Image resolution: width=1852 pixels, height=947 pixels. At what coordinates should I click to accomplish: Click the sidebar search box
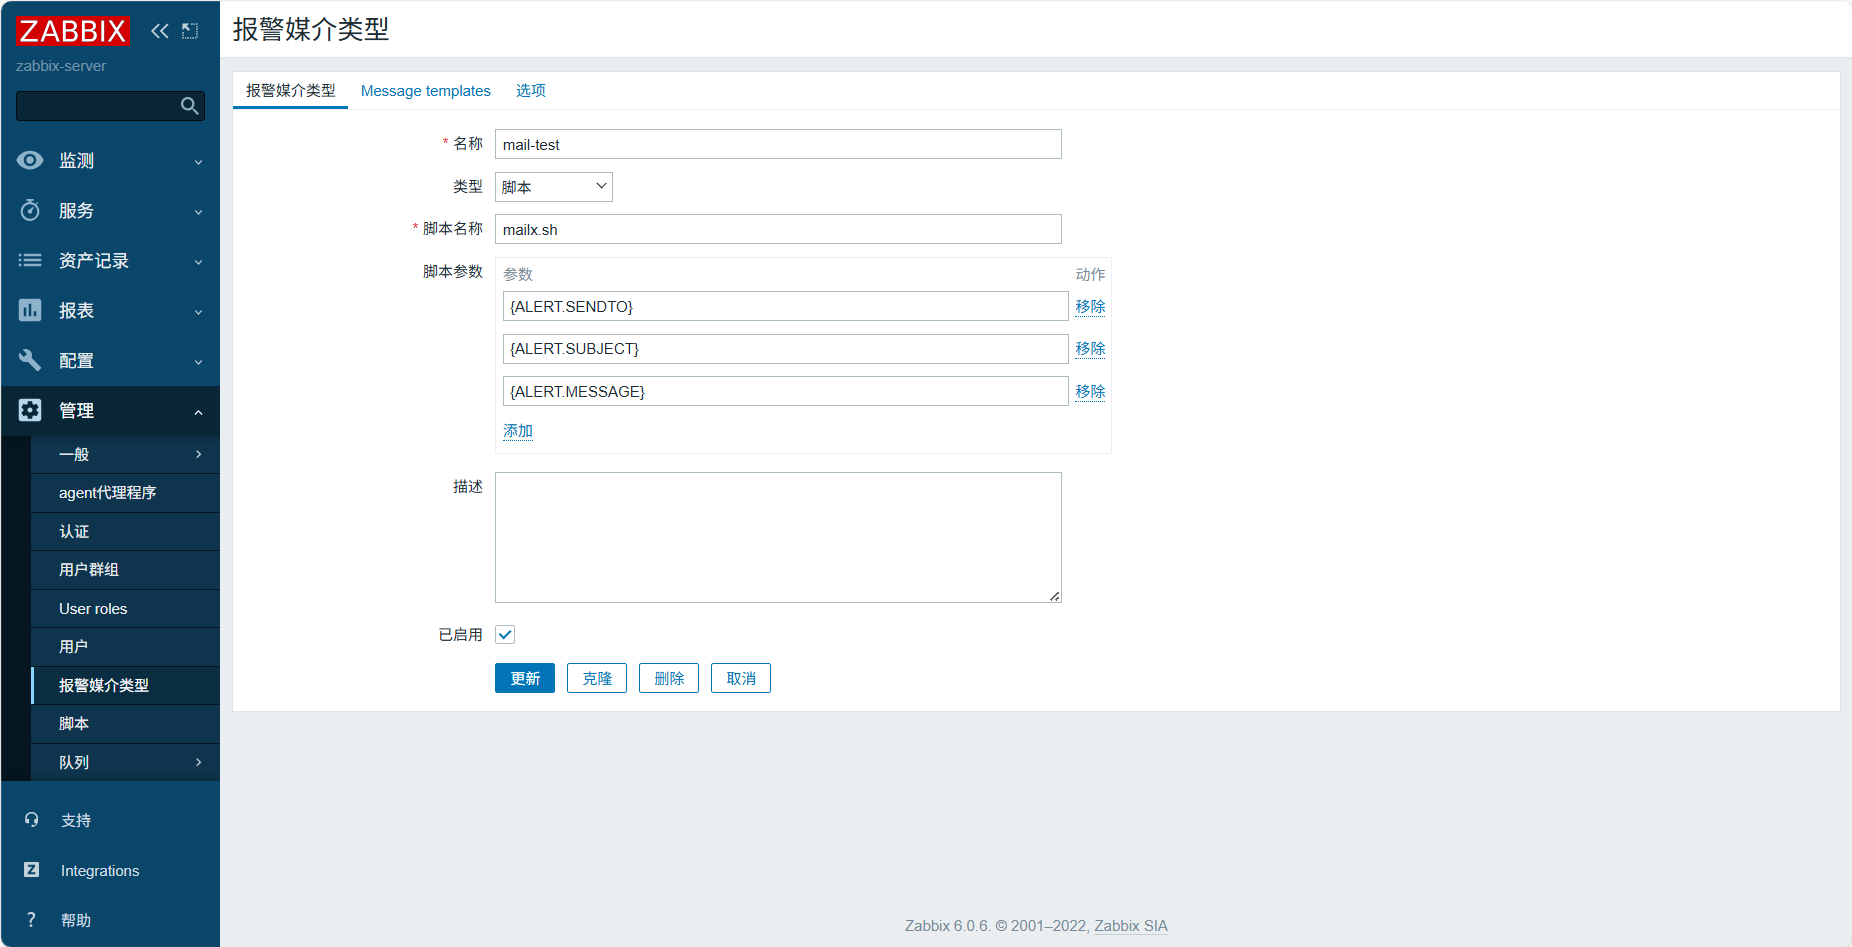[x=110, y=106]
